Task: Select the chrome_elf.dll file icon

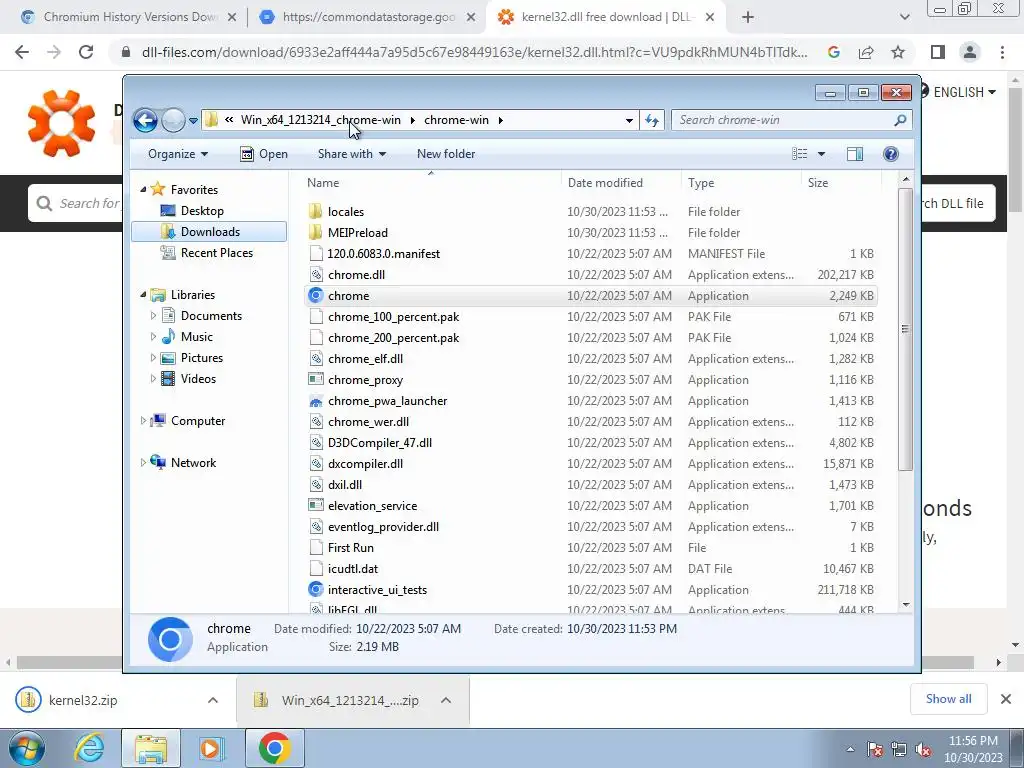Action: (x=316, y=359)
